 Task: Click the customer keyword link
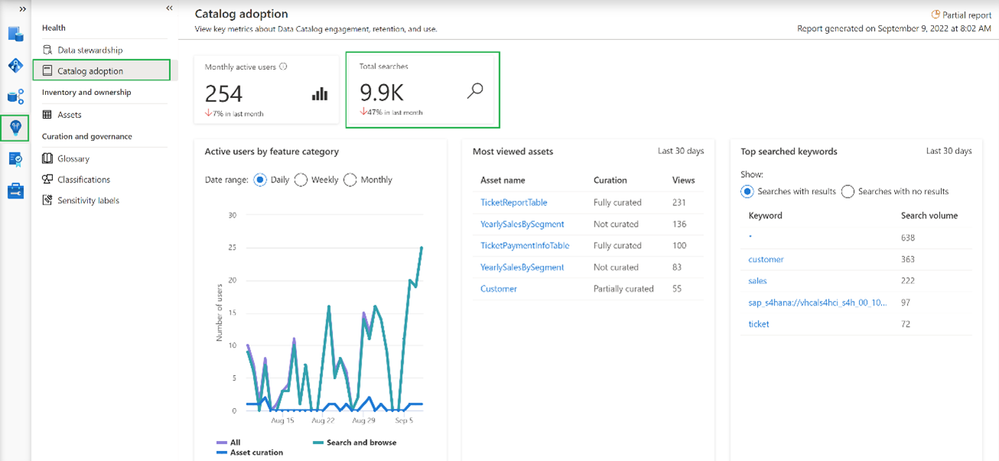tap(766, 259)
